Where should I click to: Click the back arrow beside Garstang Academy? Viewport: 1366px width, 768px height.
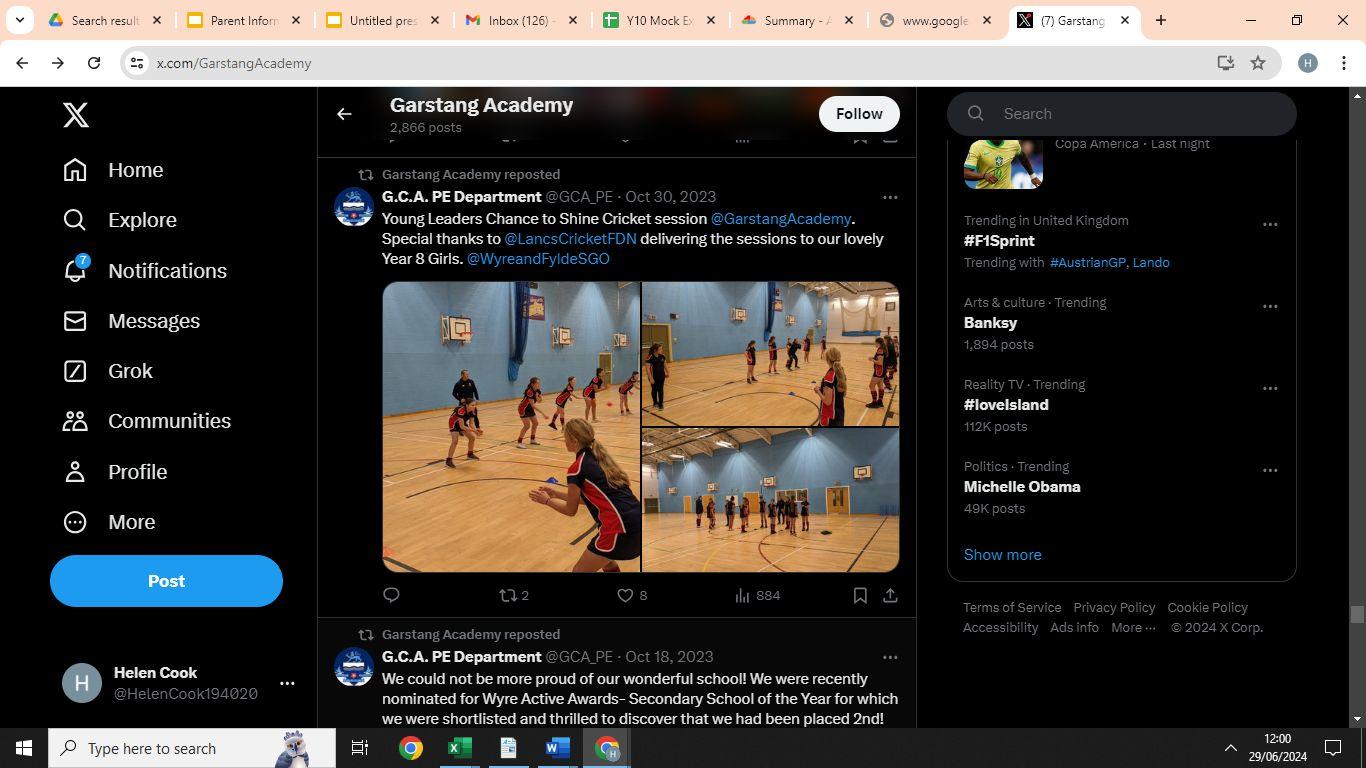(344, 114)
